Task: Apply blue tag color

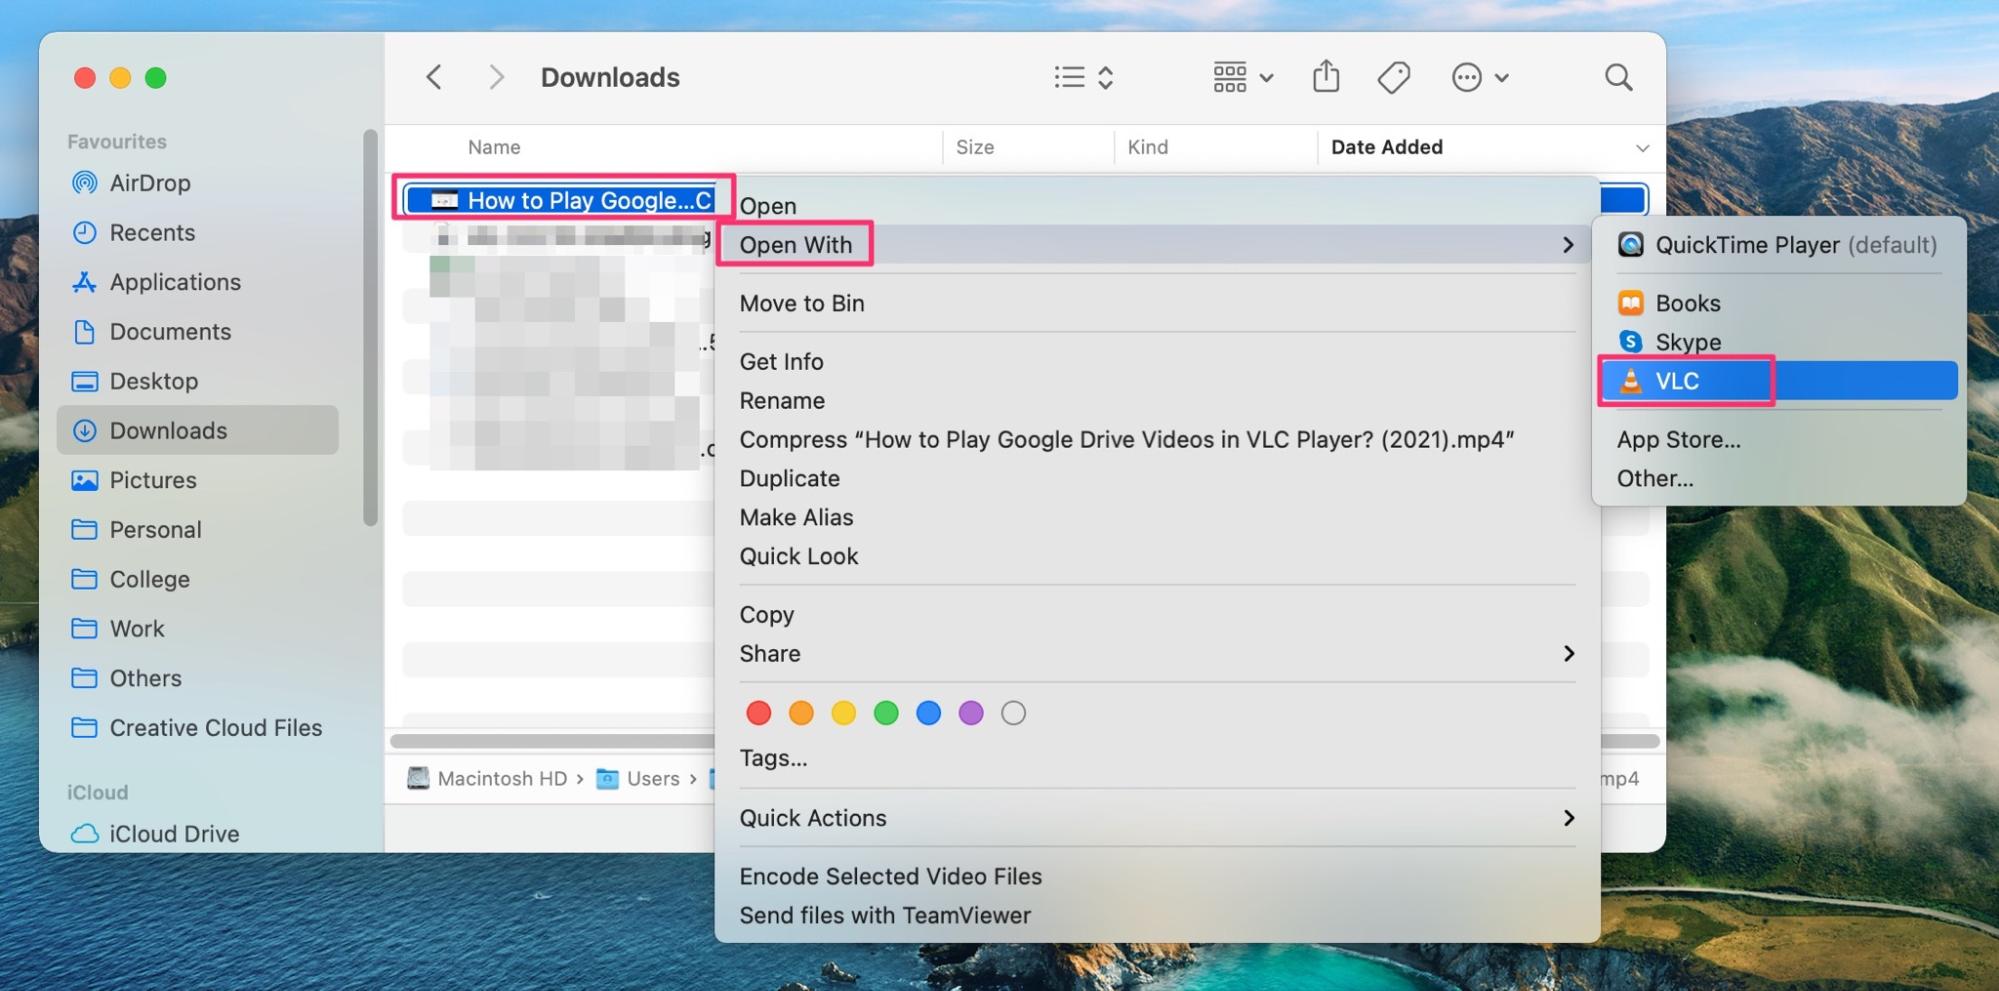Action: pos(929,713)
